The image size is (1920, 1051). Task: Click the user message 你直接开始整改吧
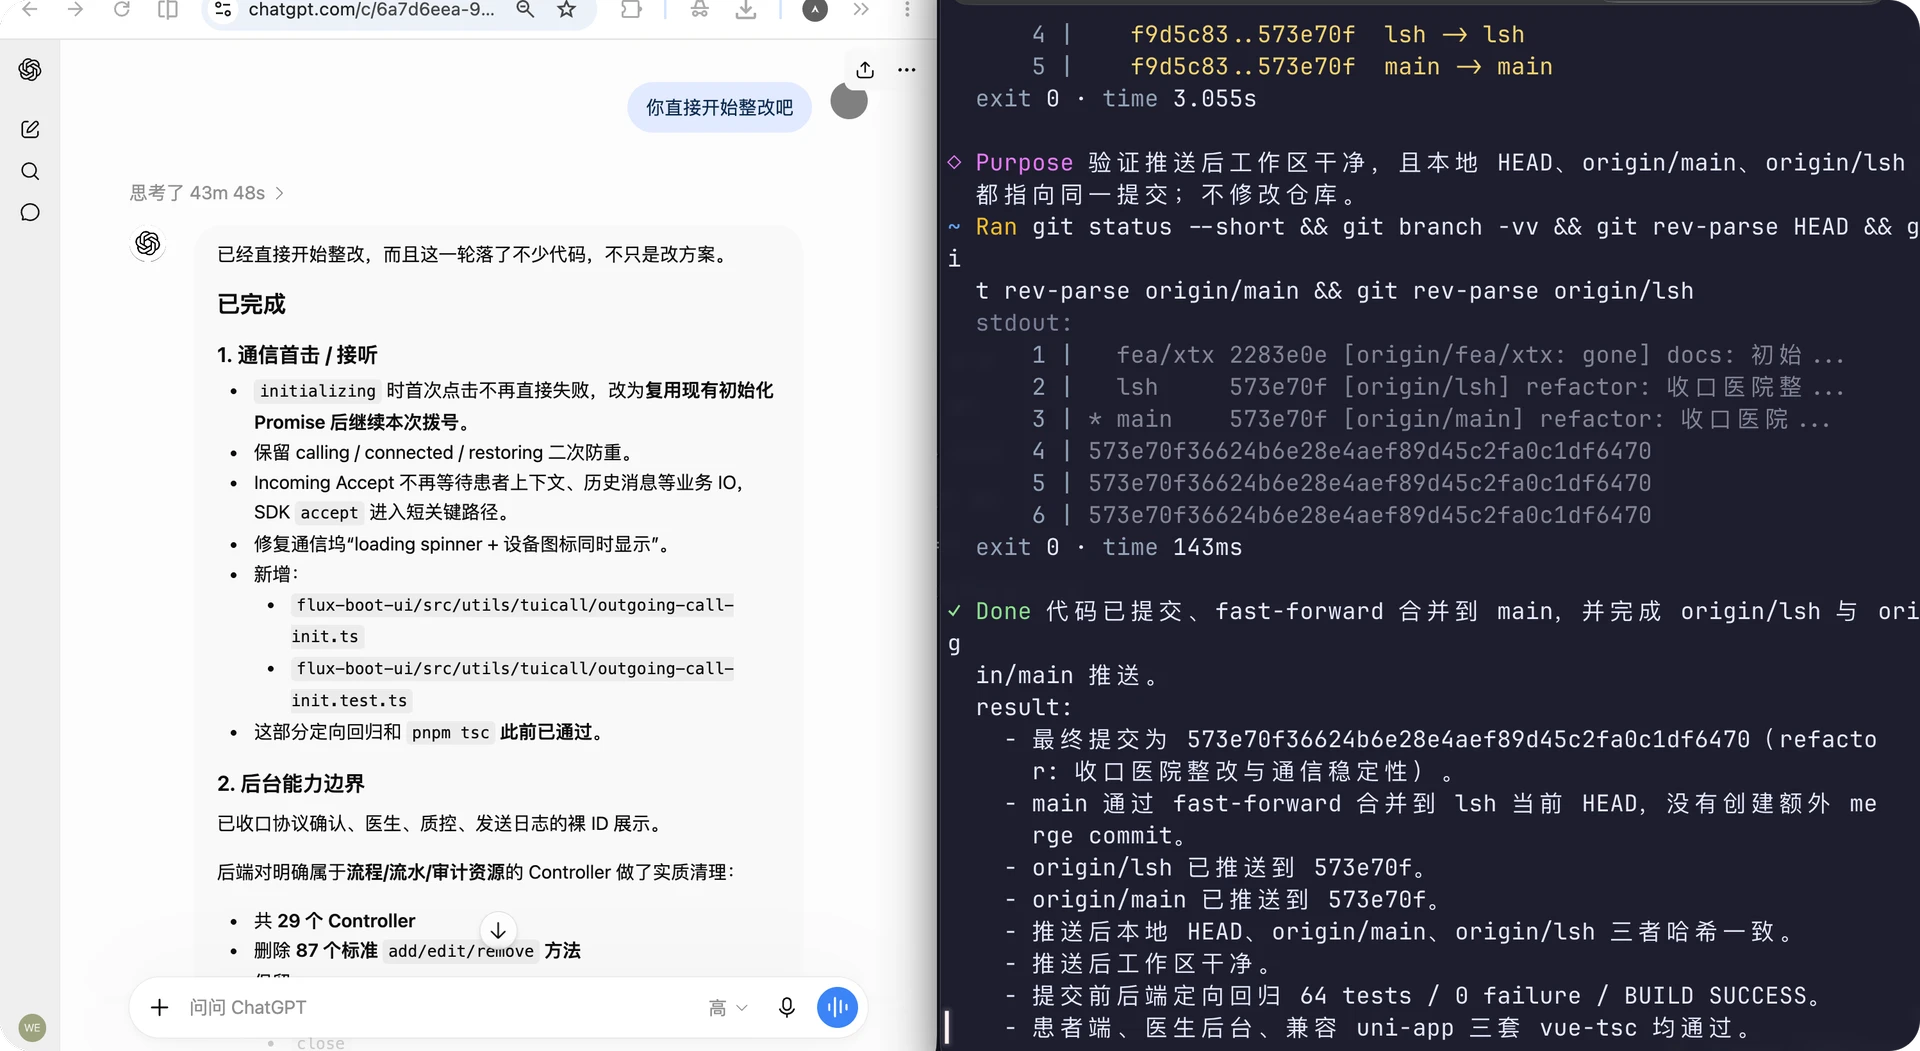[x=720, y=107]
